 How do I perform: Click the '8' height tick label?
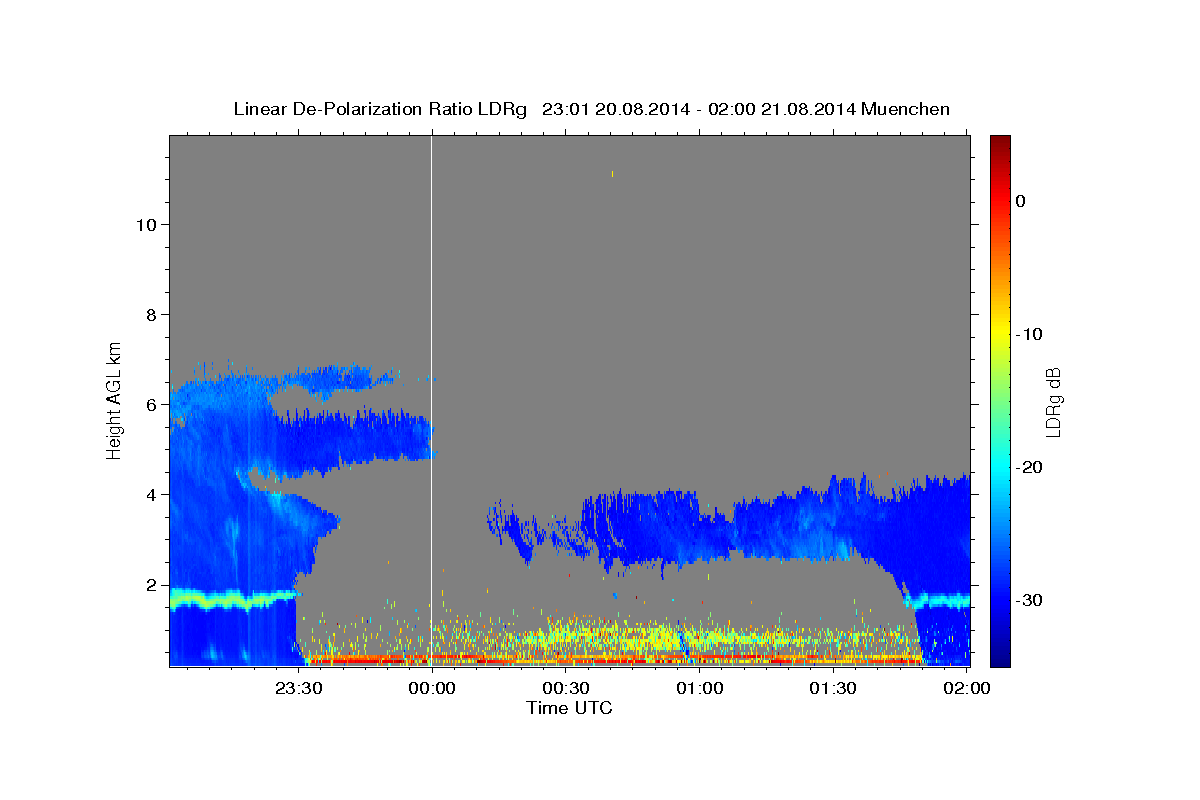(x=151, y=314)
